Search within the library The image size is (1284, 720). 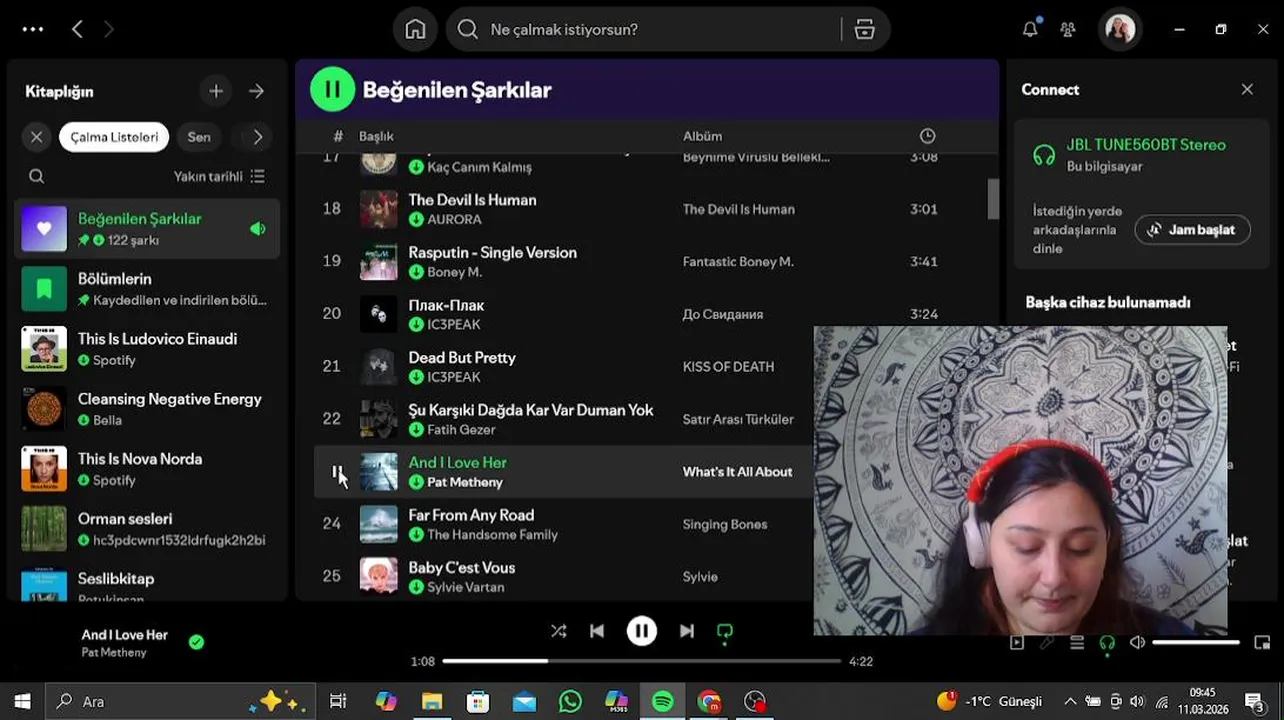click(x=37, y=176)
